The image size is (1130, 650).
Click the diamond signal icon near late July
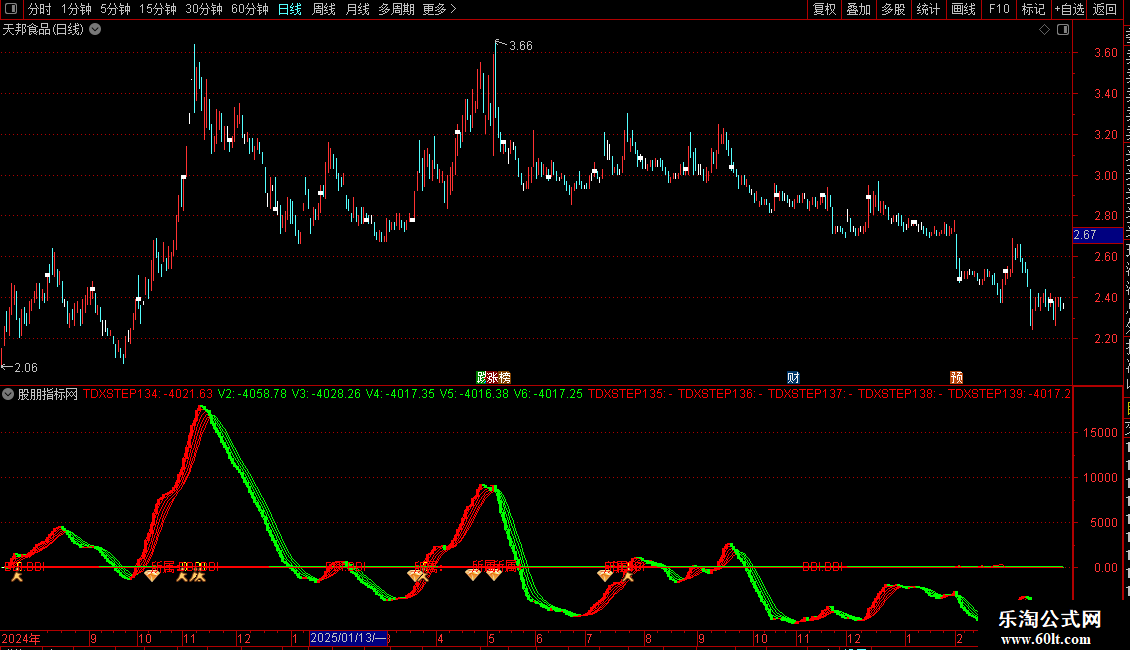click(605, 575)
